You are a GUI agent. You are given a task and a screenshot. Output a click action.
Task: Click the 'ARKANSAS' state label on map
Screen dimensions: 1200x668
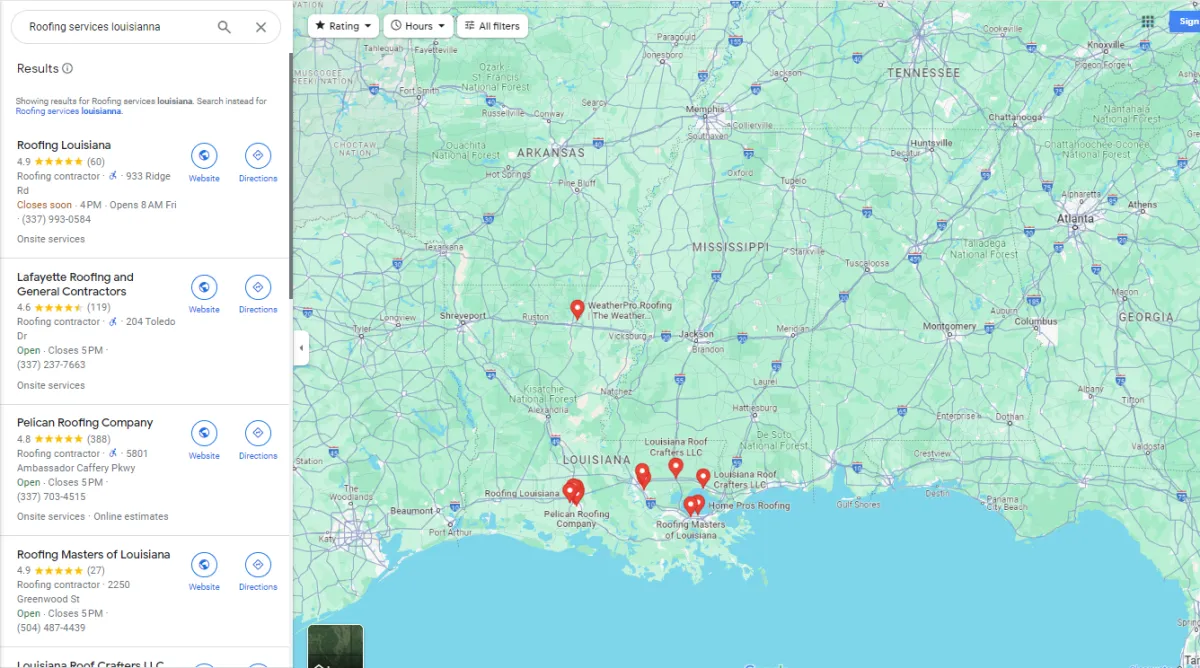550,153
